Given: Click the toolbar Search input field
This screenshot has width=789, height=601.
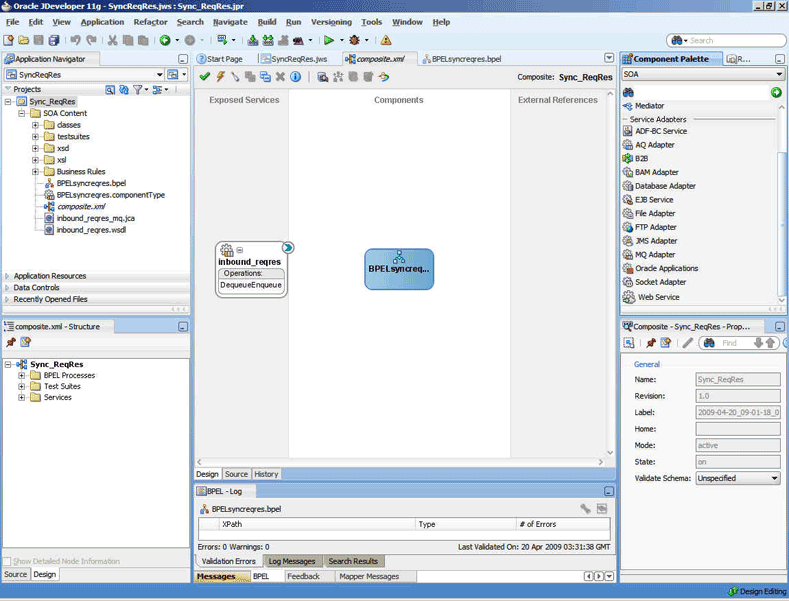Looking at the screenshot, I should coord(730,40).
